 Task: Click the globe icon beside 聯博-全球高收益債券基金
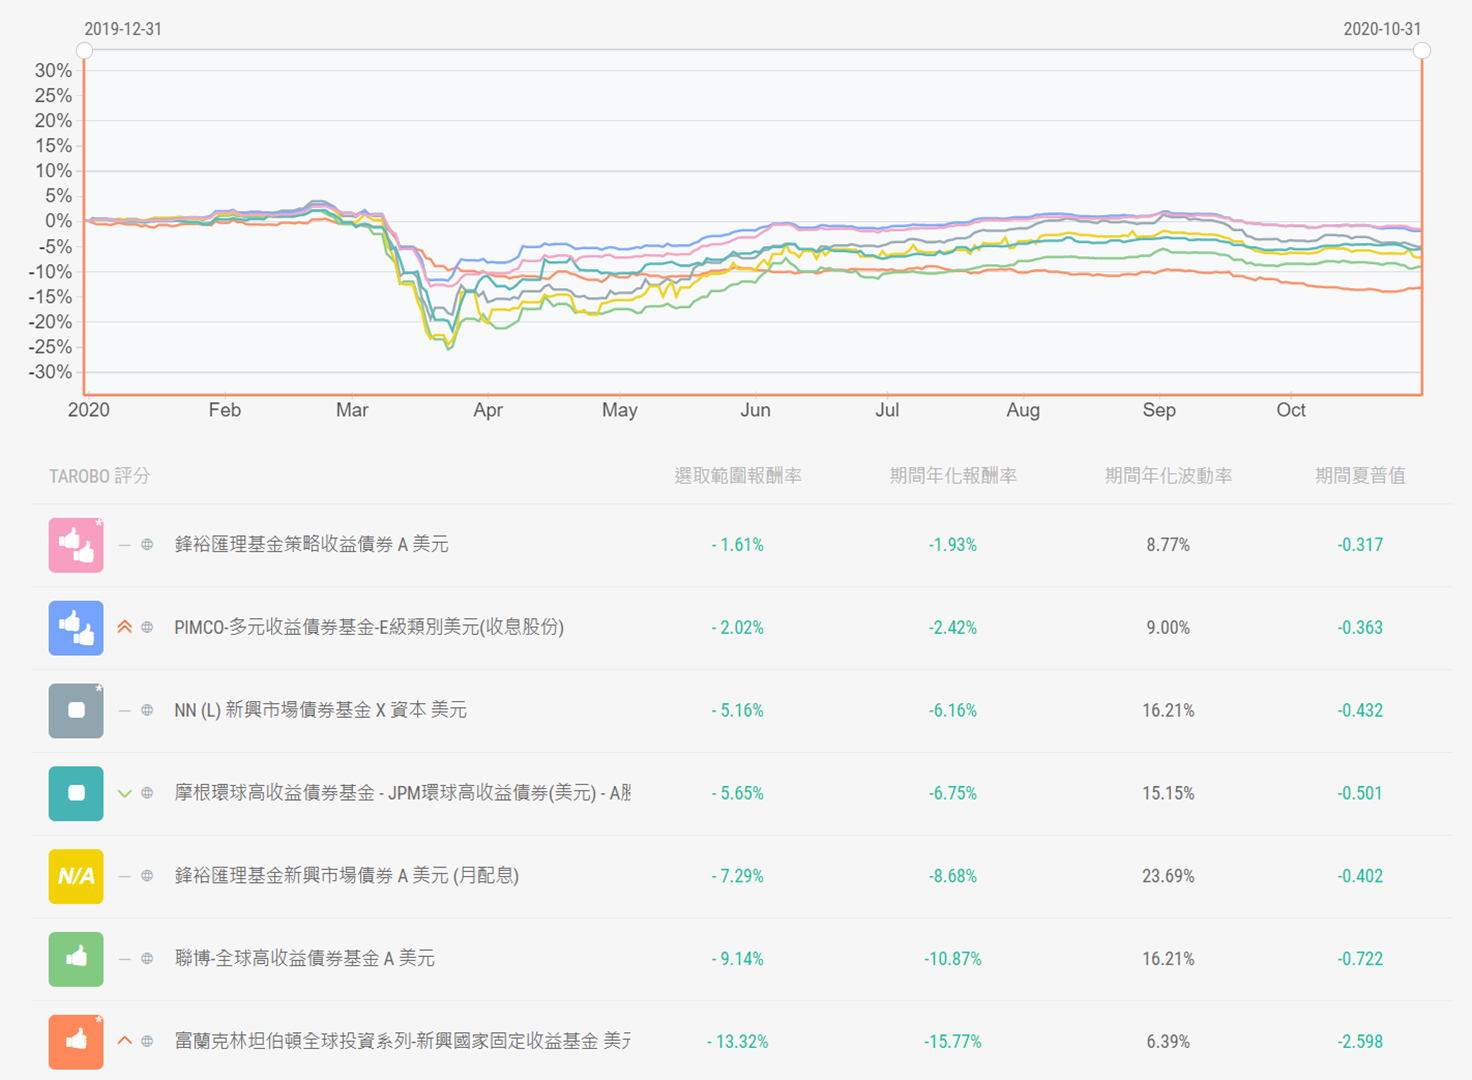point(147,959)
